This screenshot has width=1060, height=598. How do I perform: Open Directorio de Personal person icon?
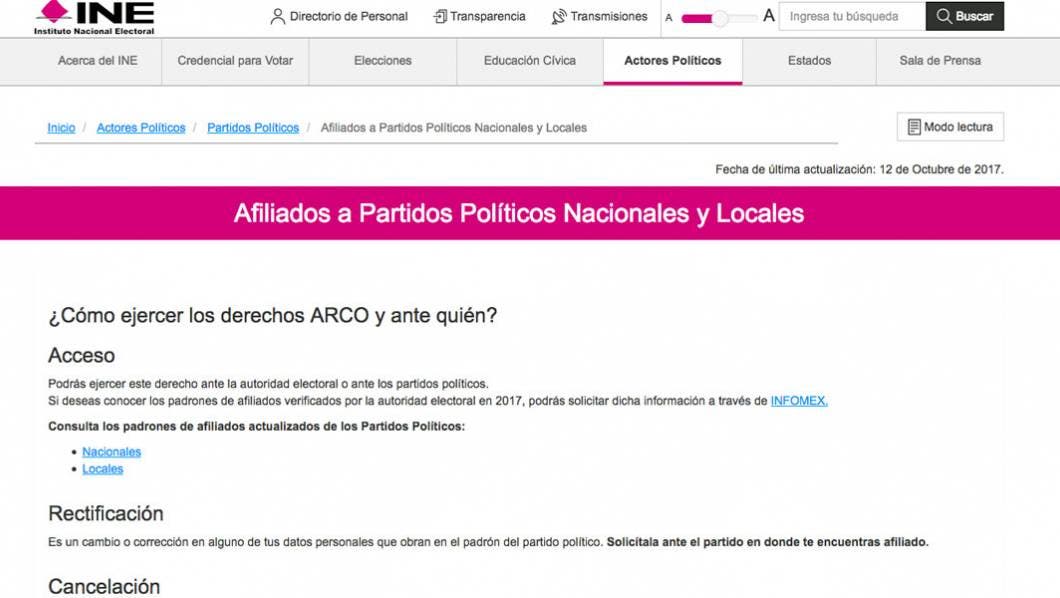pos(278,17)
